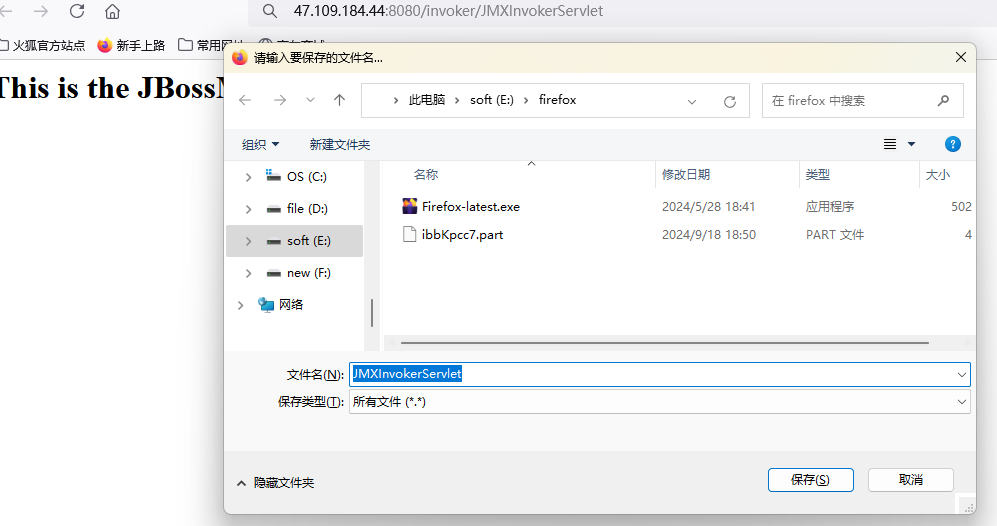Click the Firefox-latest.exe file icon
The width and height of the screenshot is (997, 526).
point(409,205)
